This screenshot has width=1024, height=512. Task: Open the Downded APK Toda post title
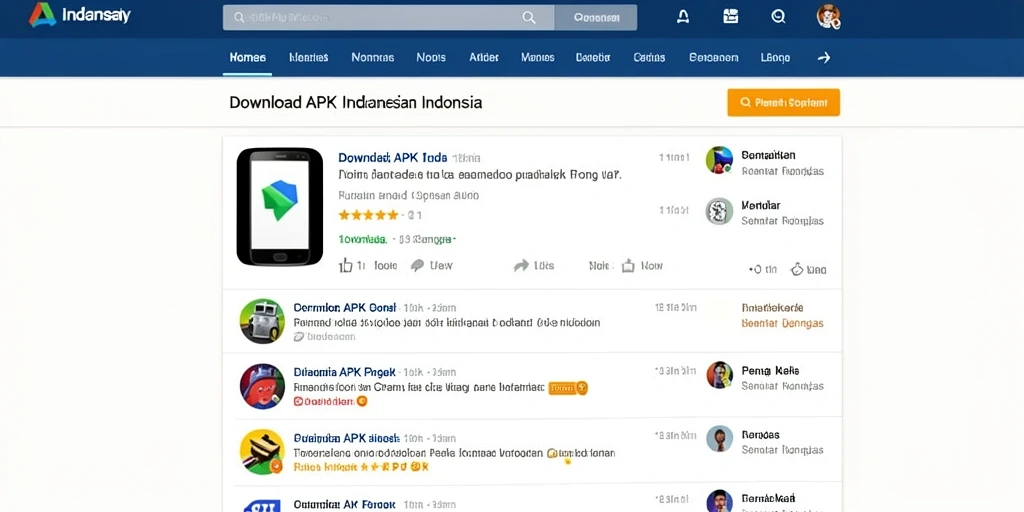[x=392, y=157]
